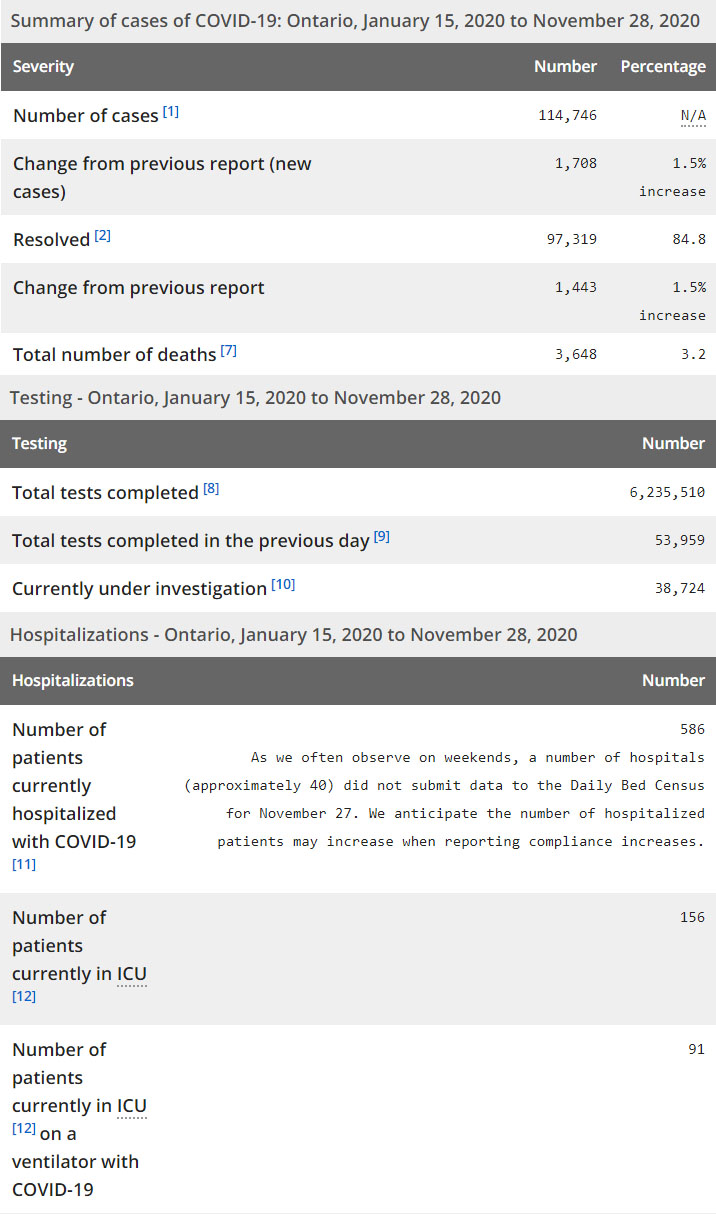Select the Number header in the Severity table

pyautogui.click(x=565, y=67)
